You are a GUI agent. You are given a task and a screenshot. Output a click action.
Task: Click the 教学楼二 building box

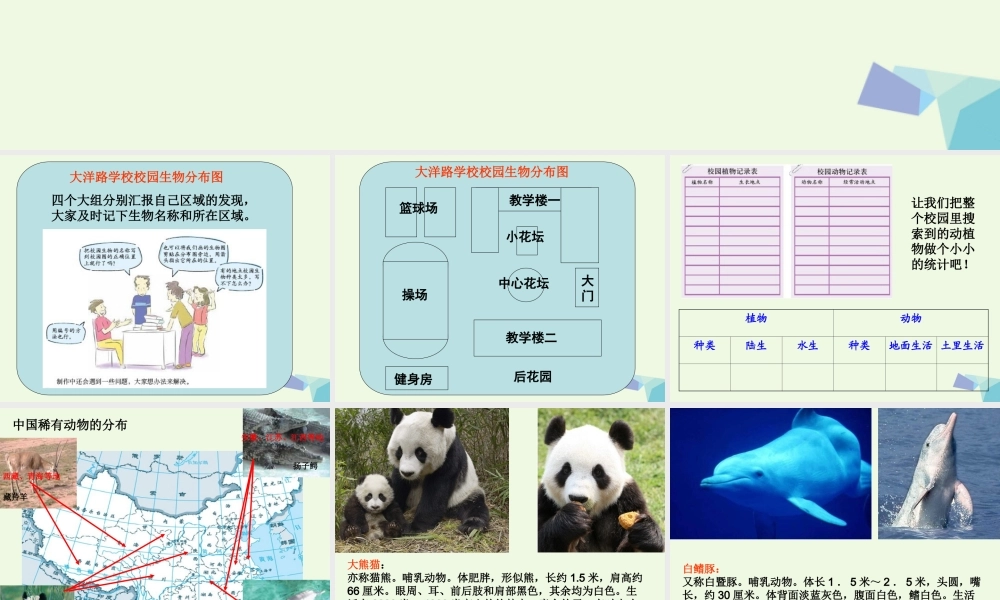click(537, 338)
